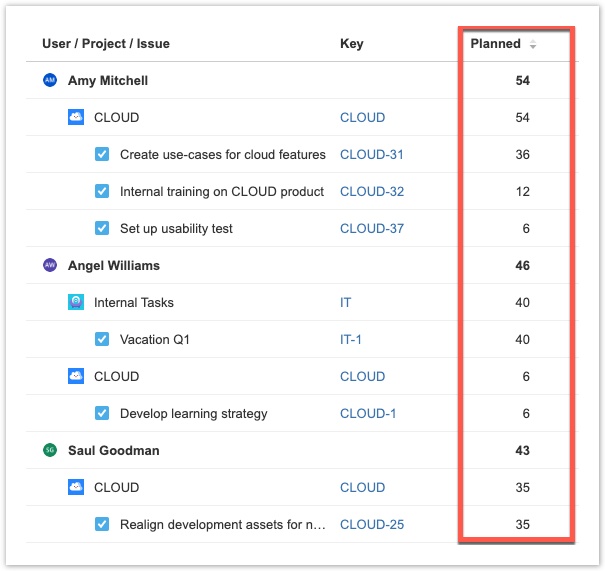Sort by the Key column header
This screenshot has width=605, height=571.
[x=351, y=44]
